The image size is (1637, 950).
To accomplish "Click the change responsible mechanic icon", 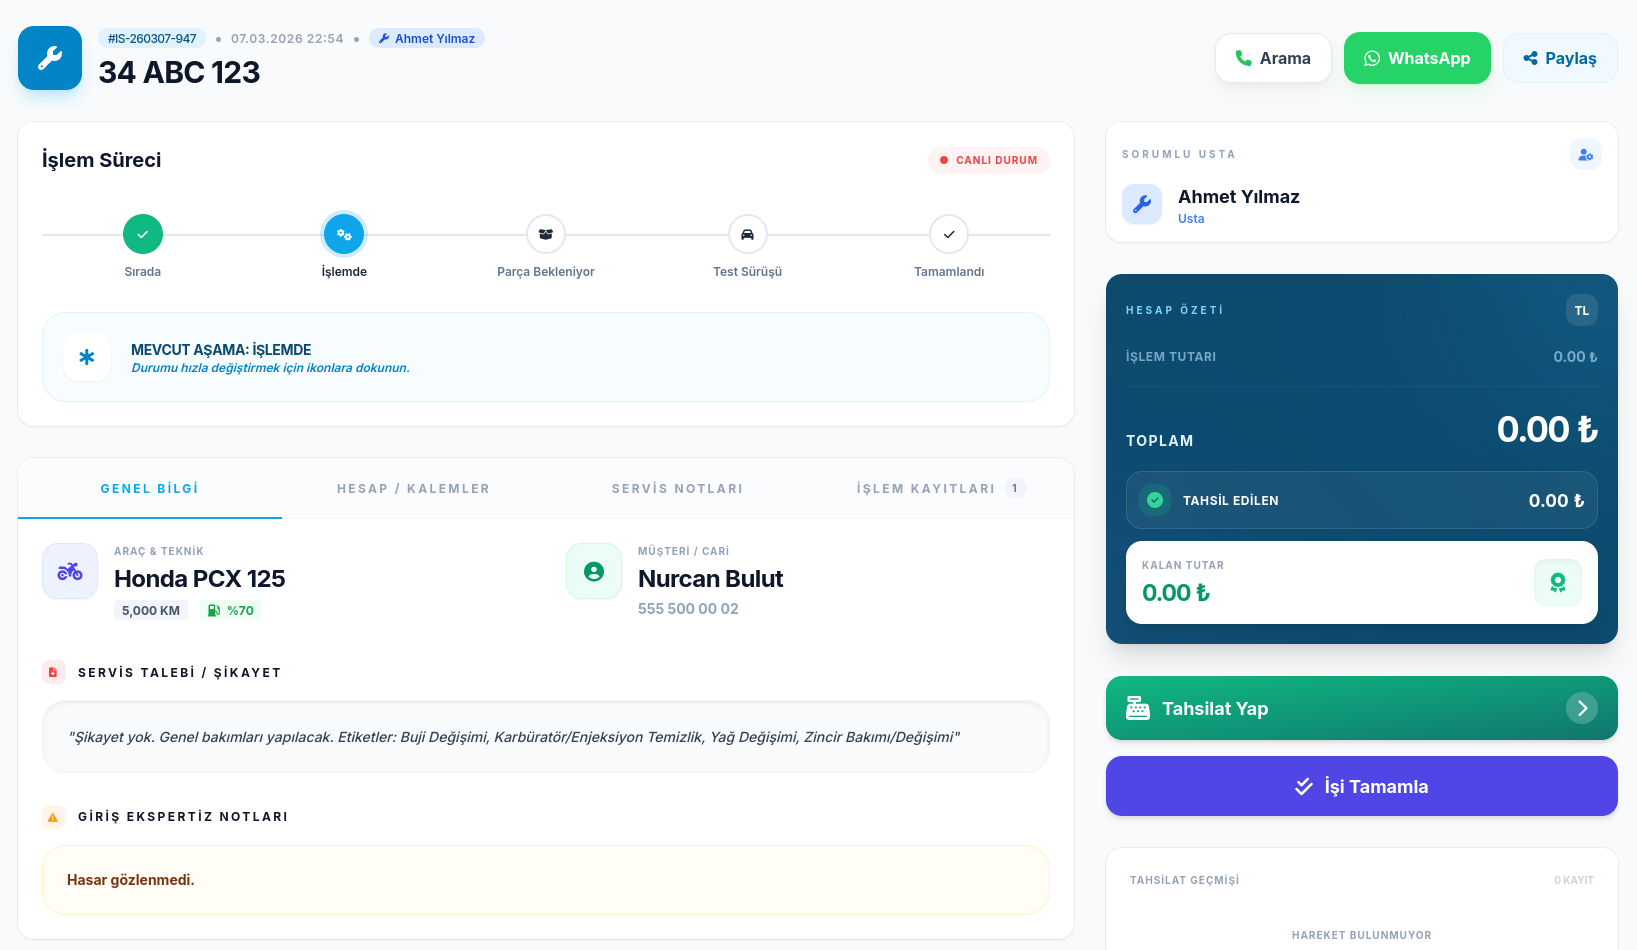I will pos(1585,155).
